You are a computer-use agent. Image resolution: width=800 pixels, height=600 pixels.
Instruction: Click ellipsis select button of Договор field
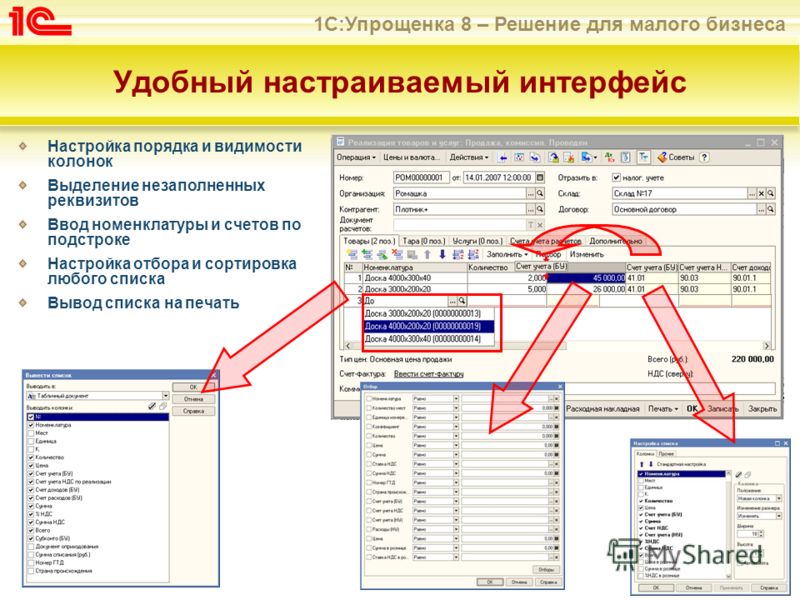(x=761, y=209)
